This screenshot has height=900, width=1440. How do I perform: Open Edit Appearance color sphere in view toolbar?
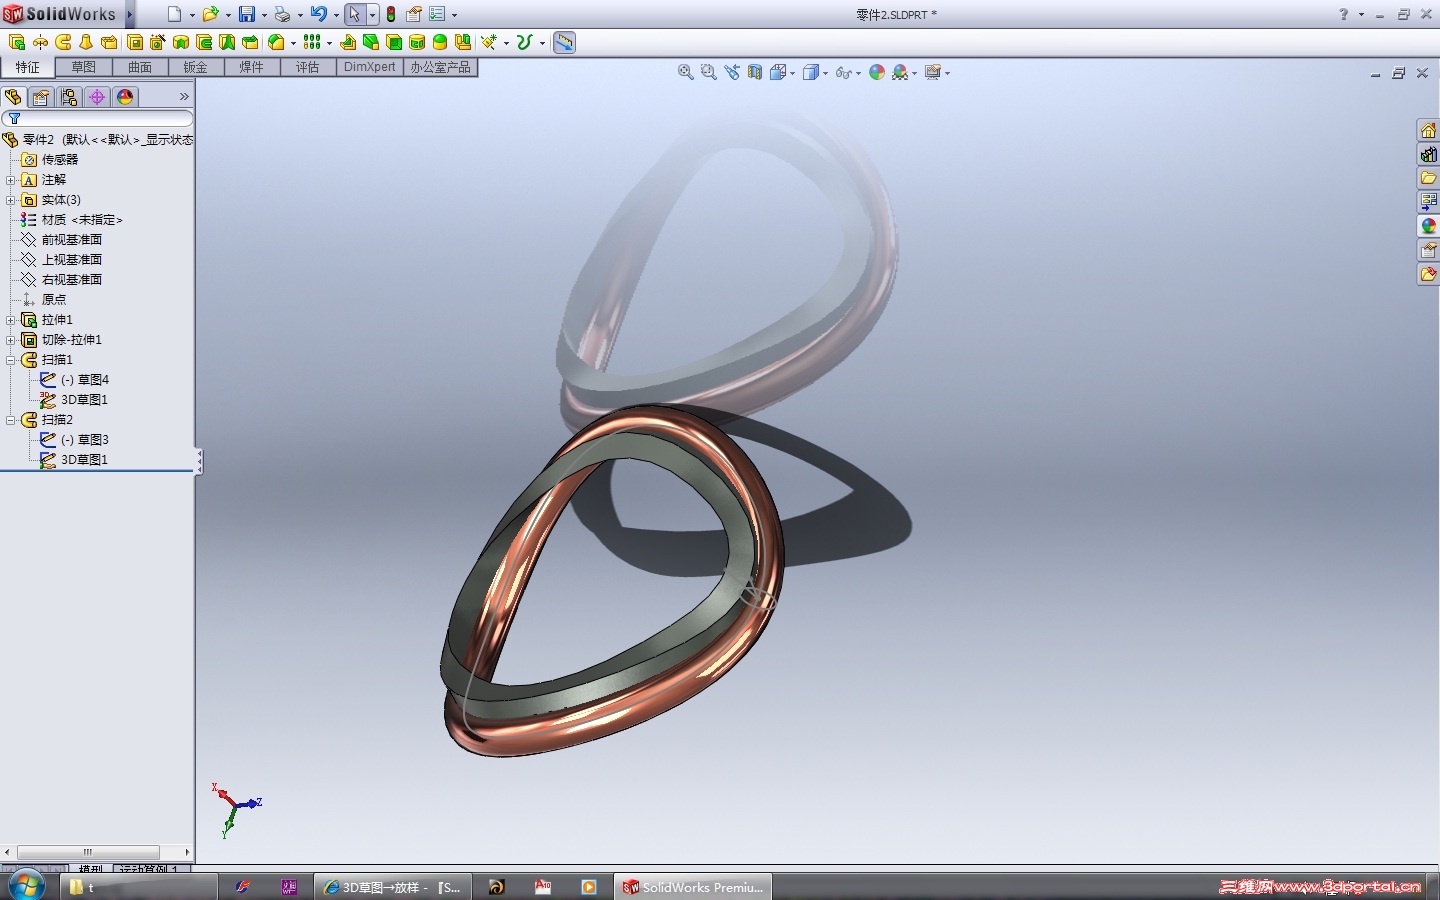click(x=877, y=72)
